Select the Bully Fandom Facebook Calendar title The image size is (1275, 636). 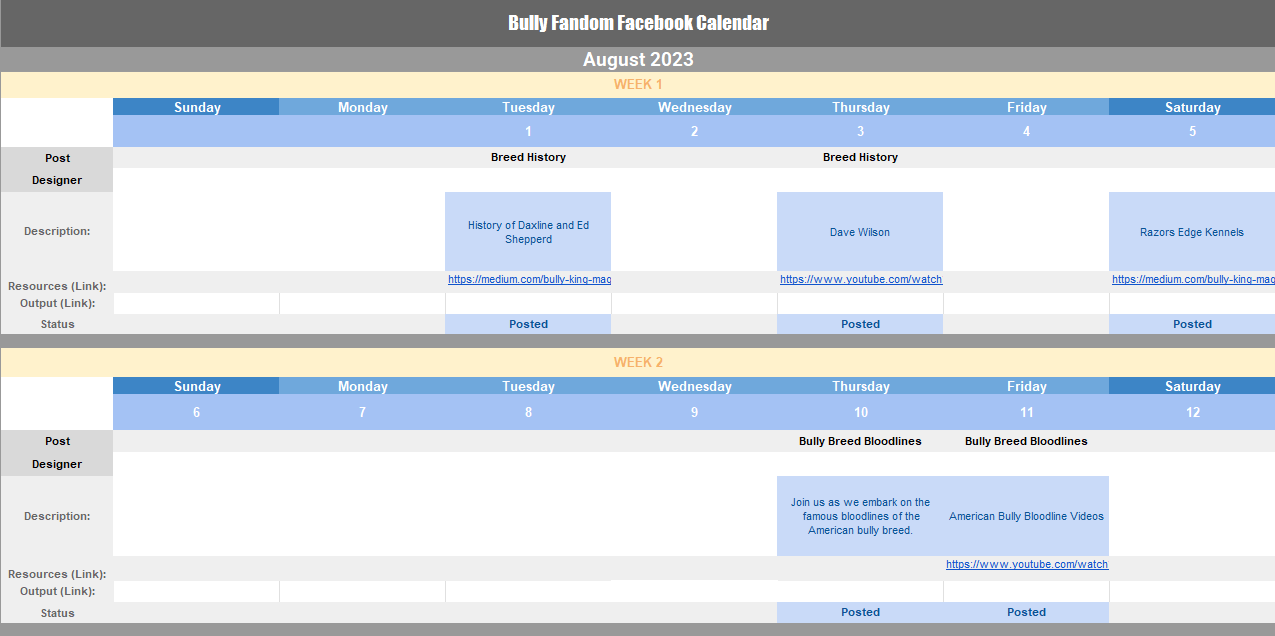click(638, 23)
